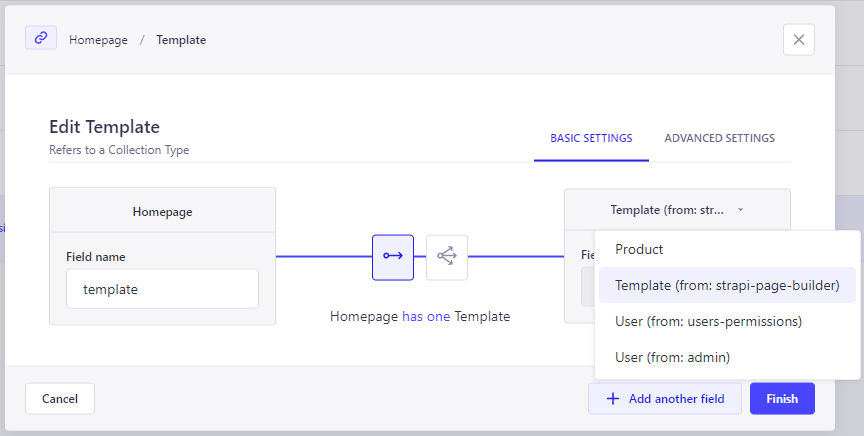Click the 'has one' relation text
The width and height of the screenshot is (864, 436).
coord(426,316)
